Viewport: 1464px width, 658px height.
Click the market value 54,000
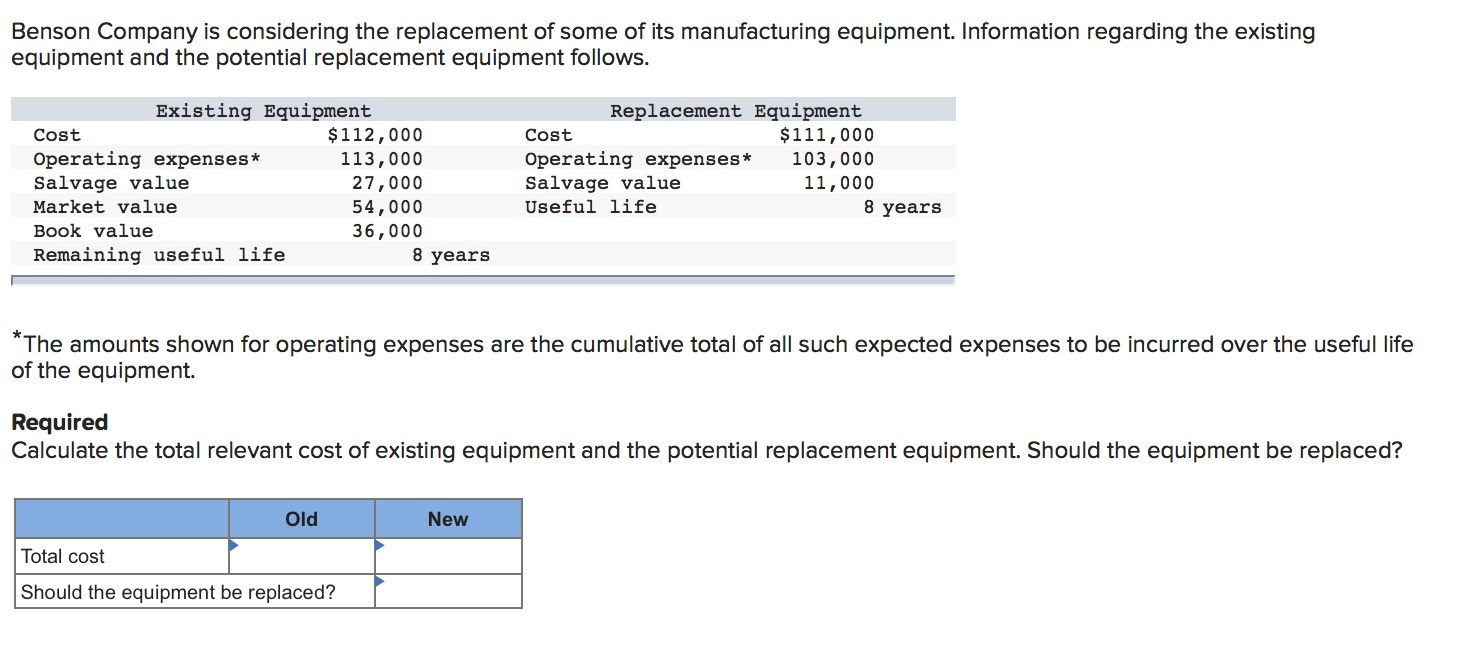point(387,207)
